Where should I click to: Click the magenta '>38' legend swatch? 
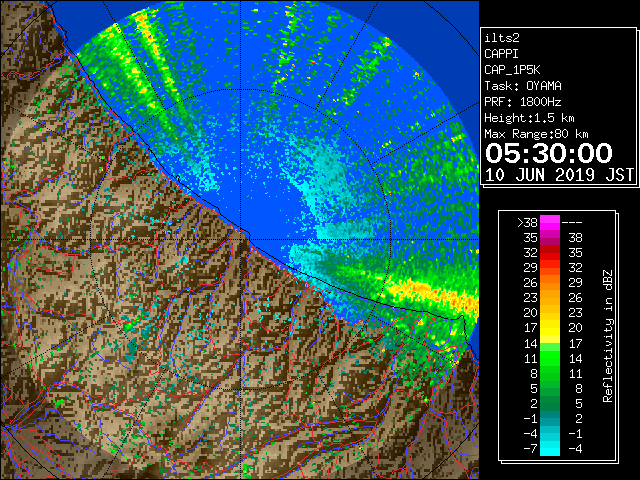550,222
